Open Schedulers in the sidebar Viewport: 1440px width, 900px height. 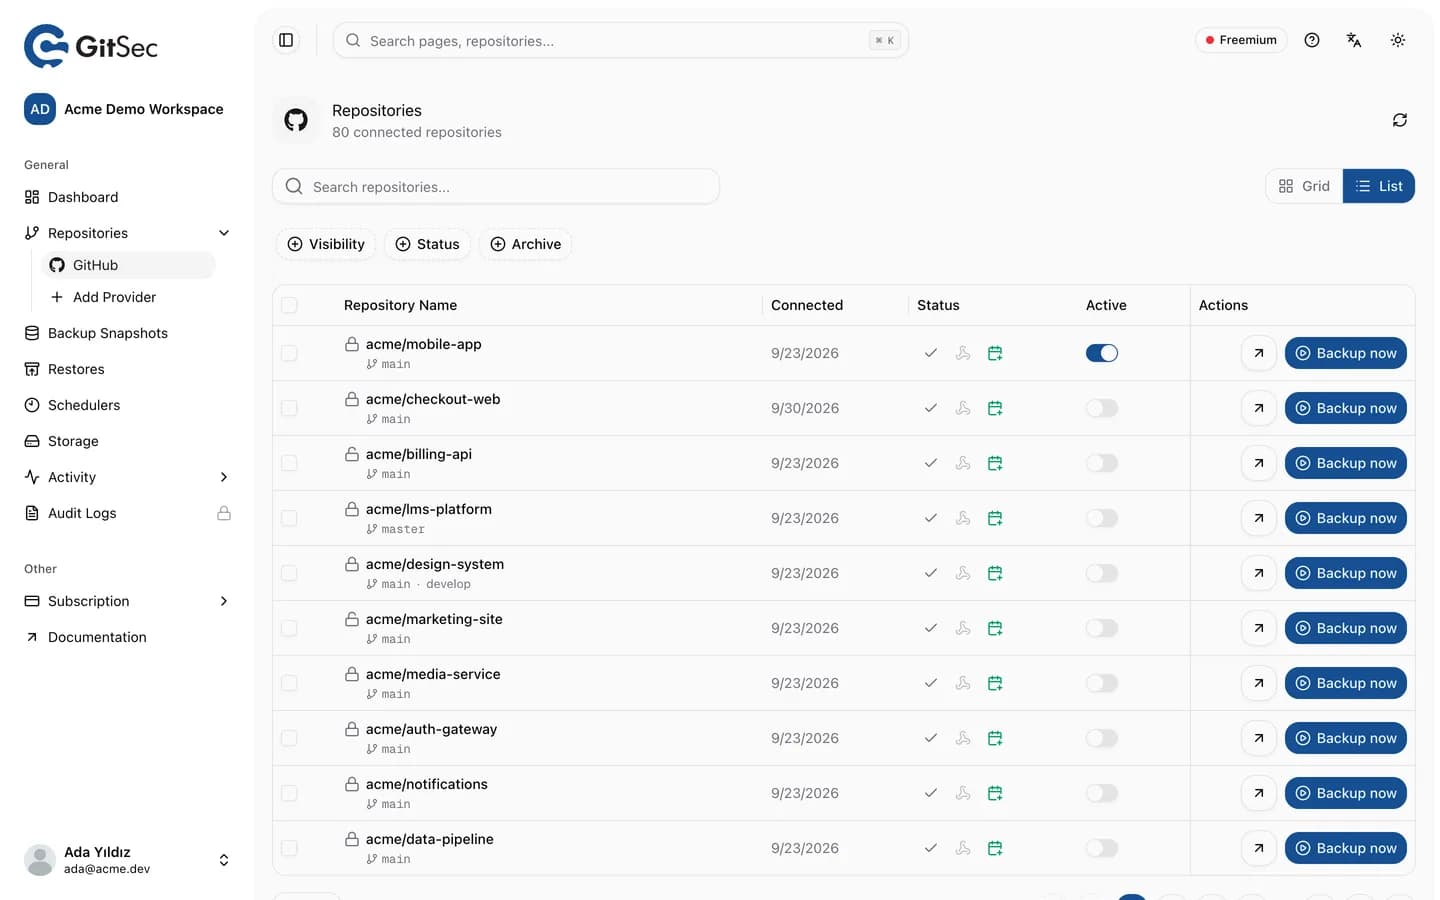[128, 405]
